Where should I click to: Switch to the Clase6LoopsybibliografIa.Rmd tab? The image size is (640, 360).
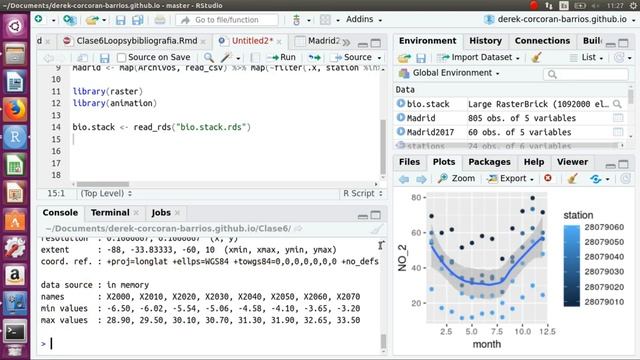[x=137, y=41]
